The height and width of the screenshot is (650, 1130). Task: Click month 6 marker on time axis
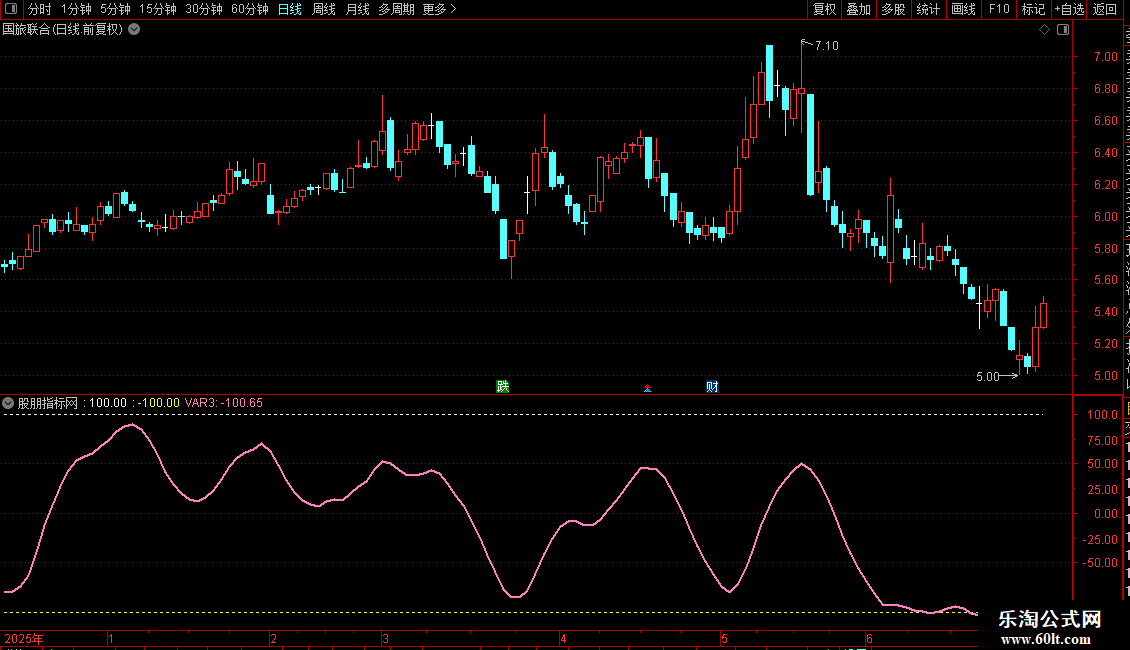point(870,638)
